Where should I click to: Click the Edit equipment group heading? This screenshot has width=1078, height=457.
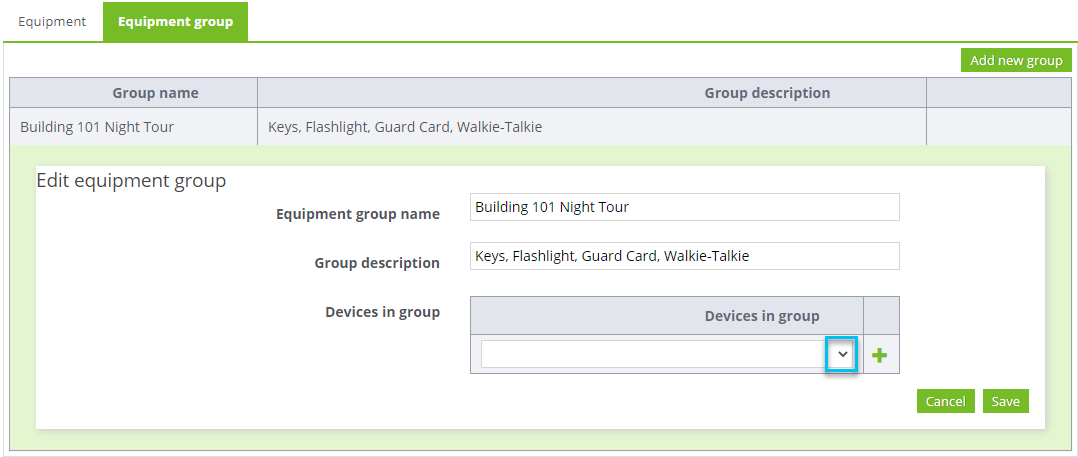pyautogui.click(x=131, y=181)
